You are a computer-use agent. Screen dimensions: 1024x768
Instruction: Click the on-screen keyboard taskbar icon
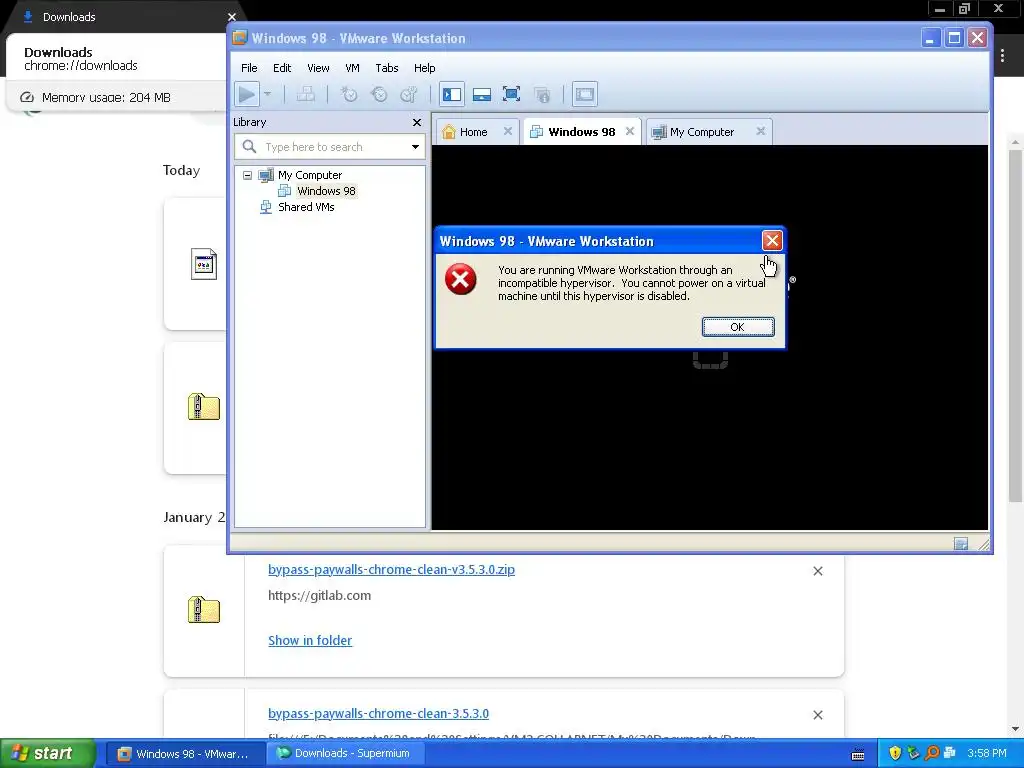(x=858, y=754)
